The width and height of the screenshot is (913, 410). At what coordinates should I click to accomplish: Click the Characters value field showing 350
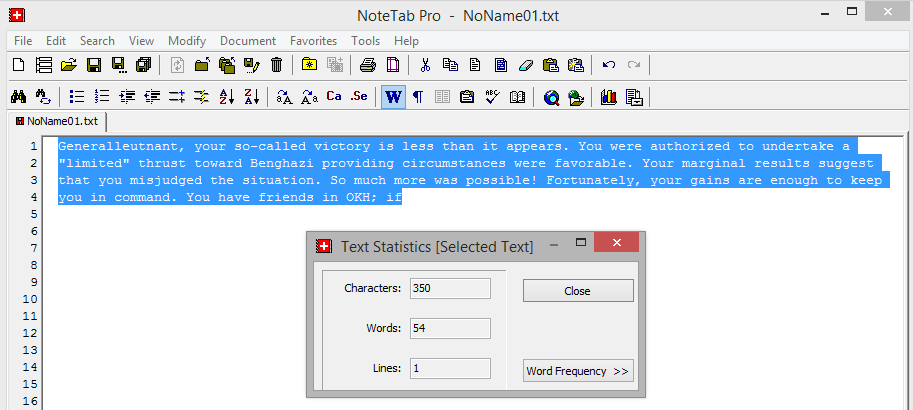(x=450, y=288)
